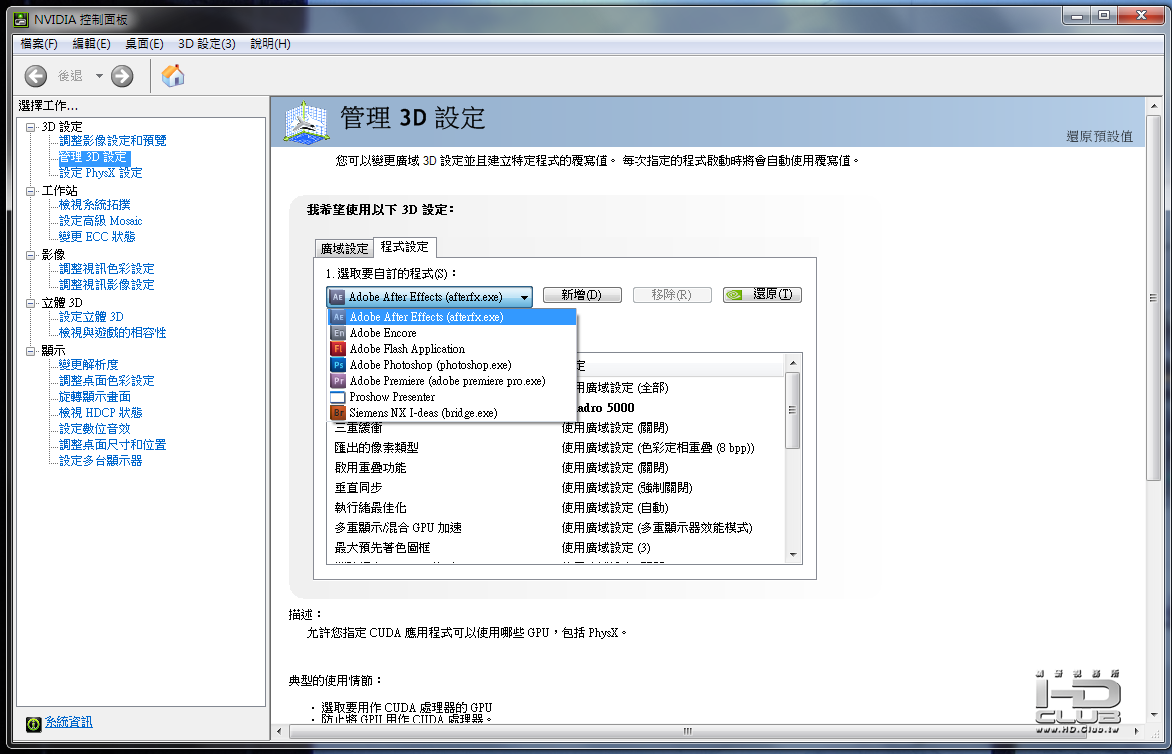Choose Adobe Flash Application from list

(452, 349)
